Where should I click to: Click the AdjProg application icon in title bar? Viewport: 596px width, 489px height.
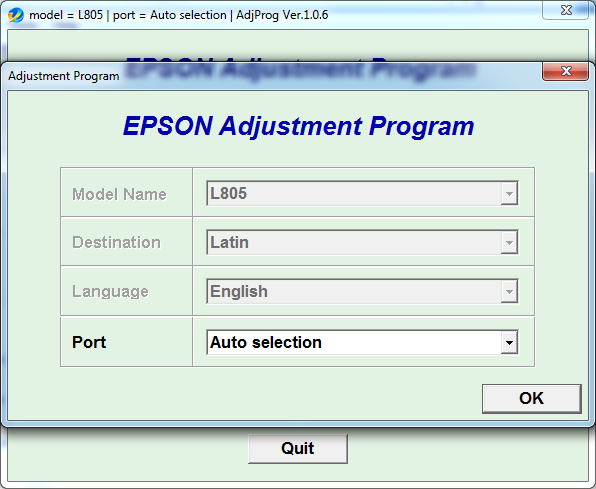click(16, 15)
